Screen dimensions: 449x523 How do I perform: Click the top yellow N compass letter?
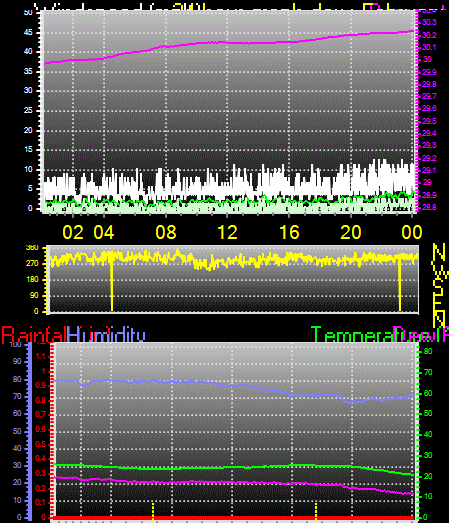[439, 252]
